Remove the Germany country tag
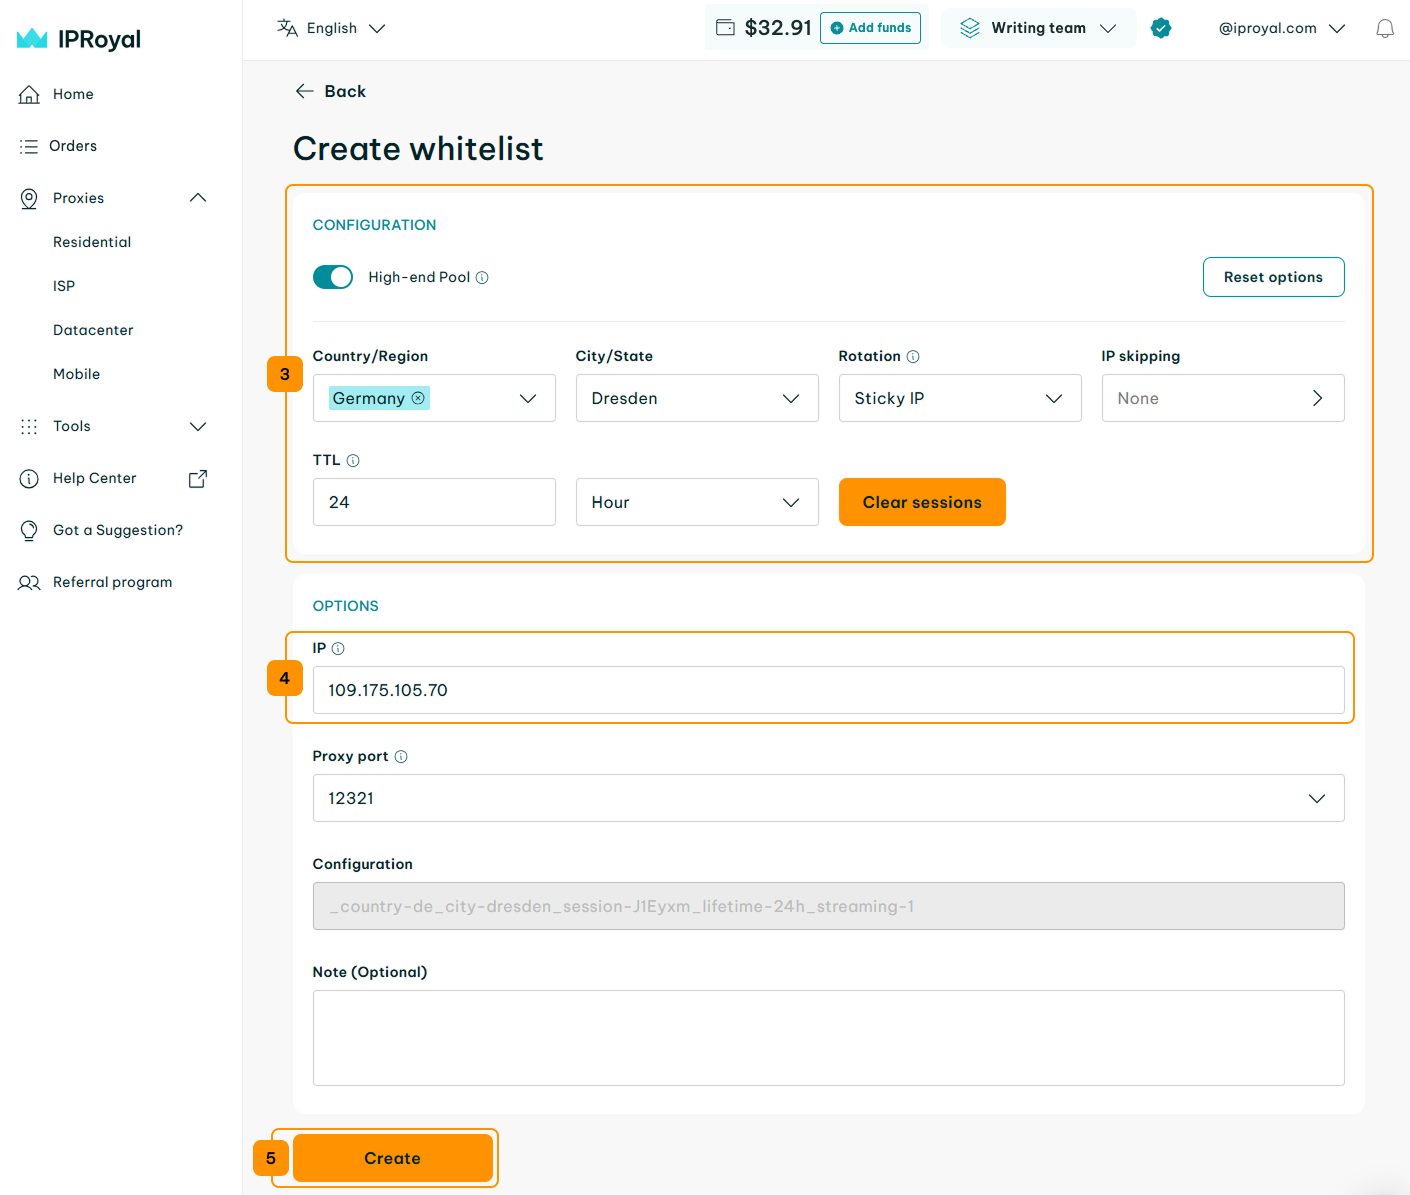Viewport: 1410px width, 1195px height. [418, 398]
